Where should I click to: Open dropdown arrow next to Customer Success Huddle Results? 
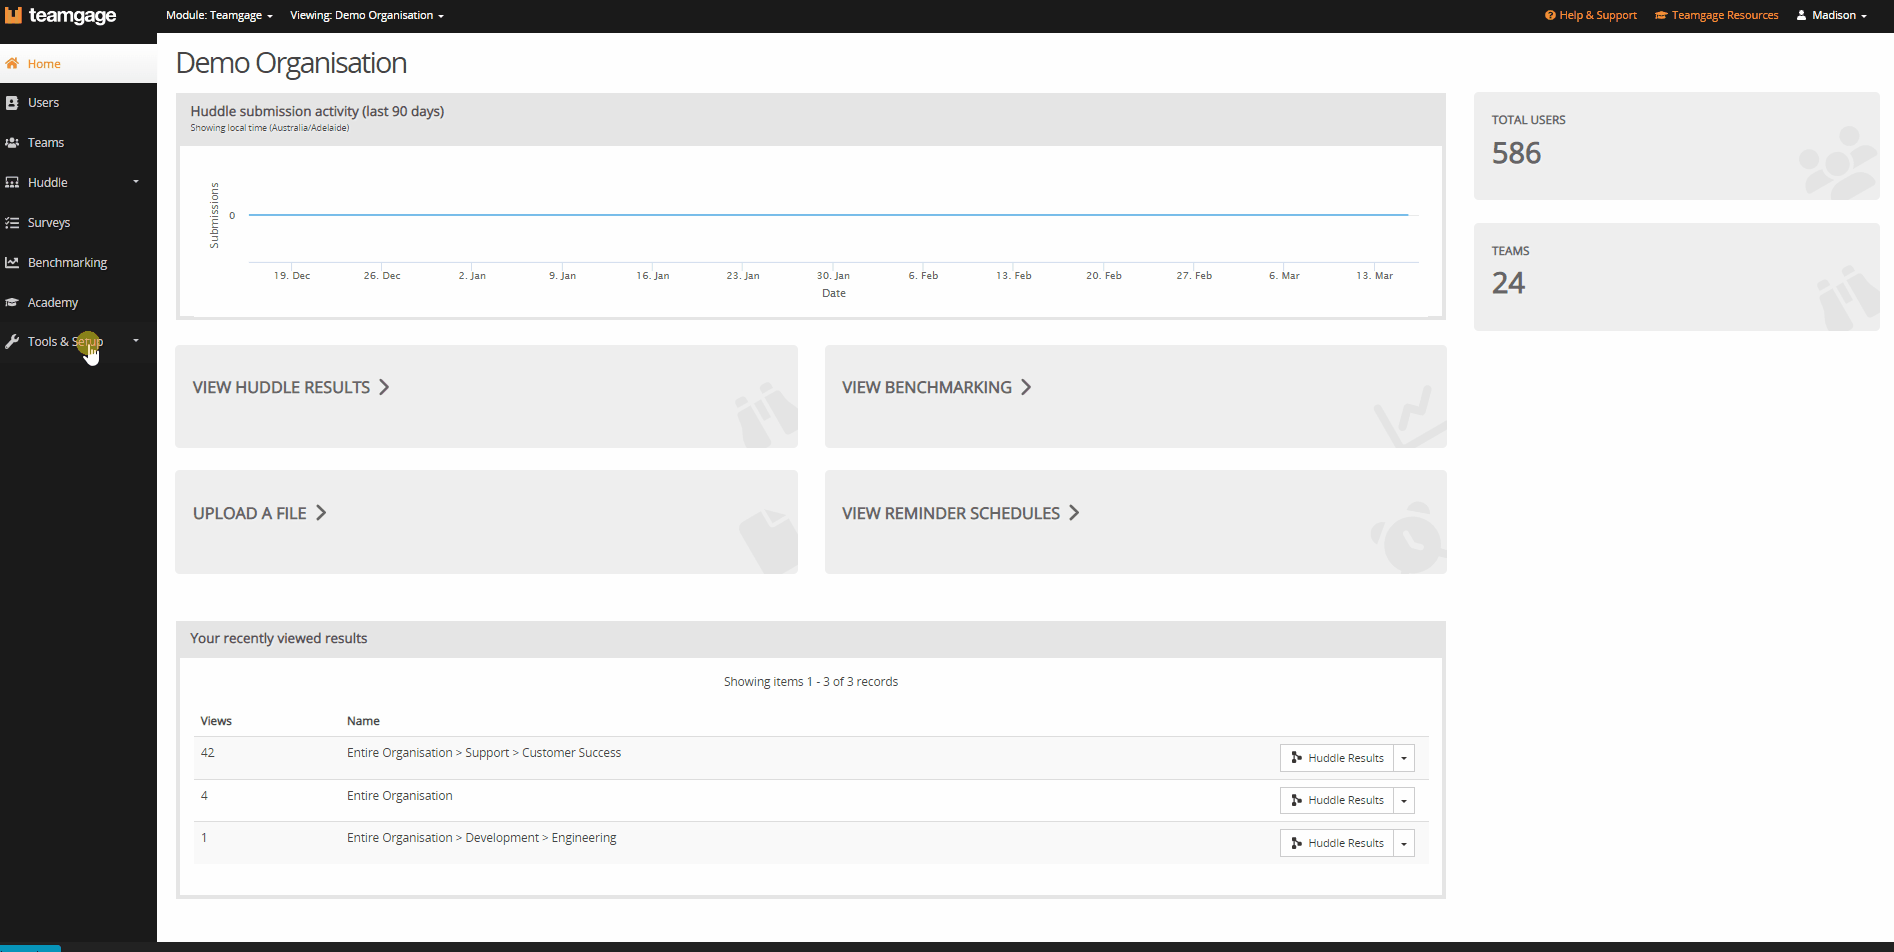point(1404,758)
